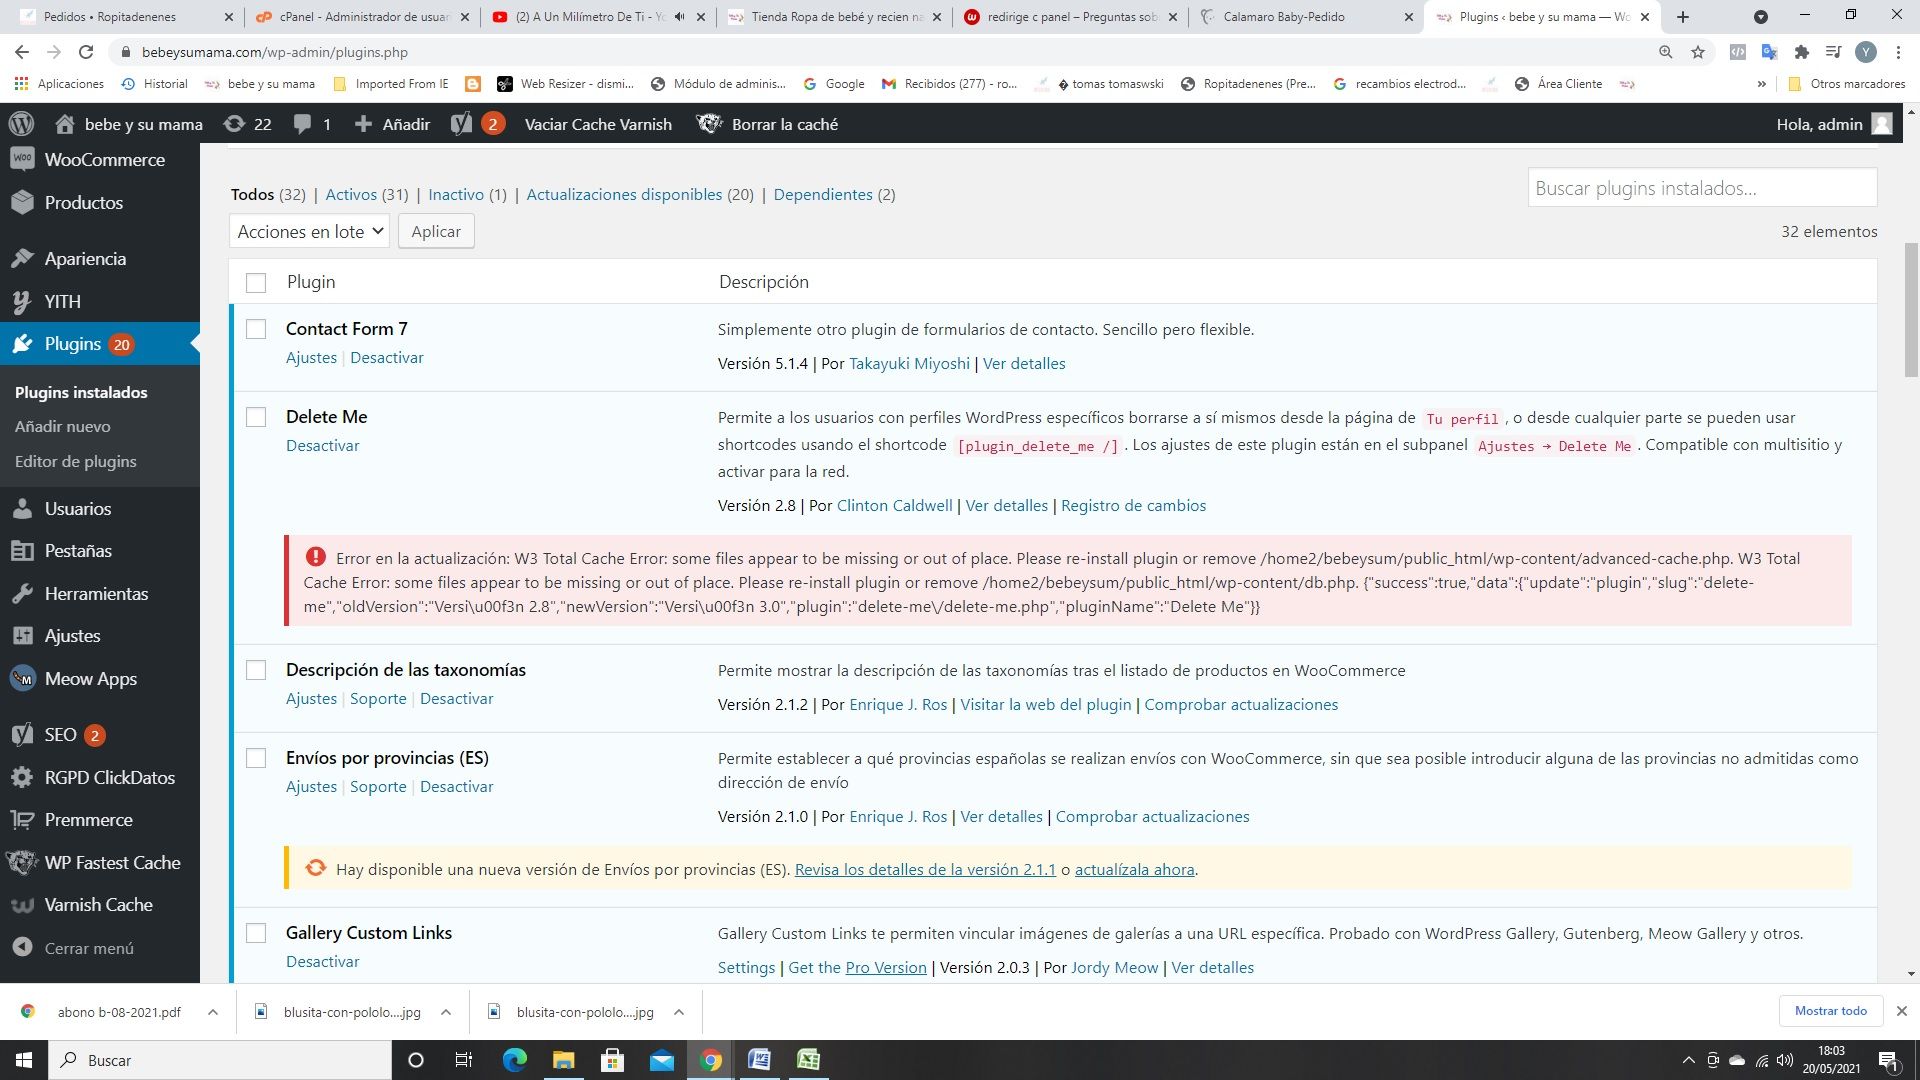Check the Envíos por provincias (ES) checkbox
Screen dimensions: 1920x1080
[x=256, y=758]
